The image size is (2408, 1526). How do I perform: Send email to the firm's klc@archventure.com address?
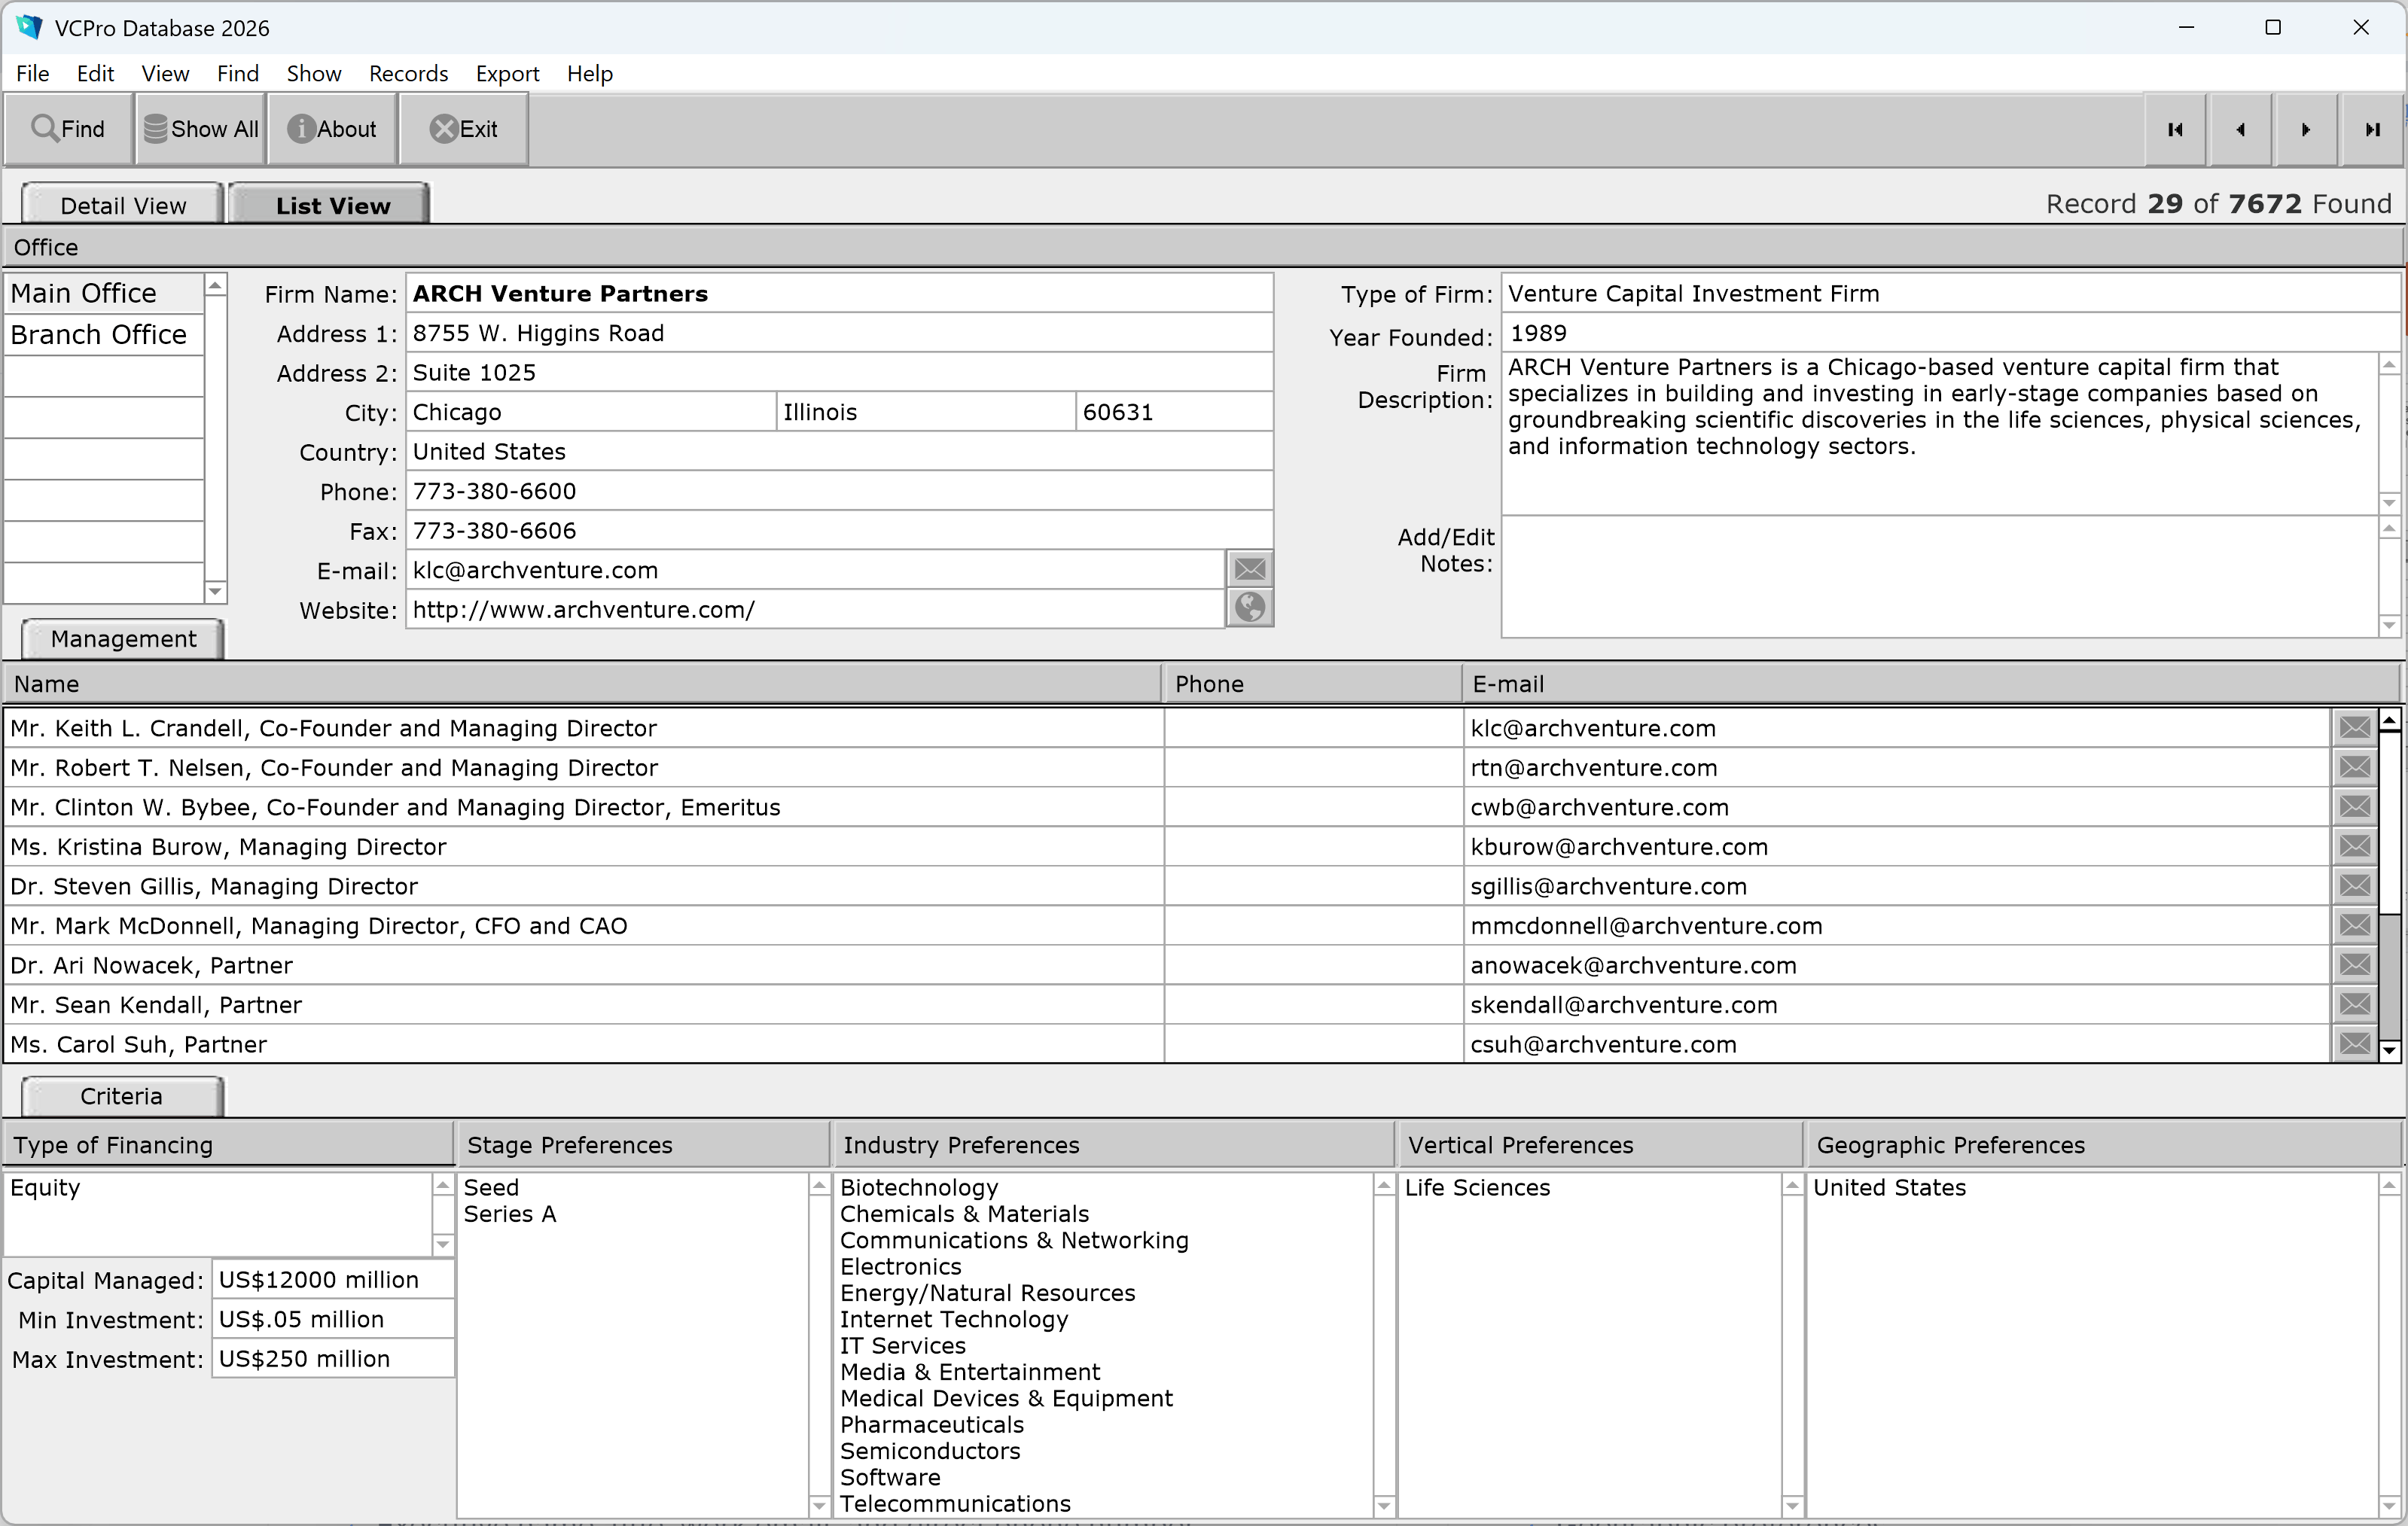tap(1250, 569)
